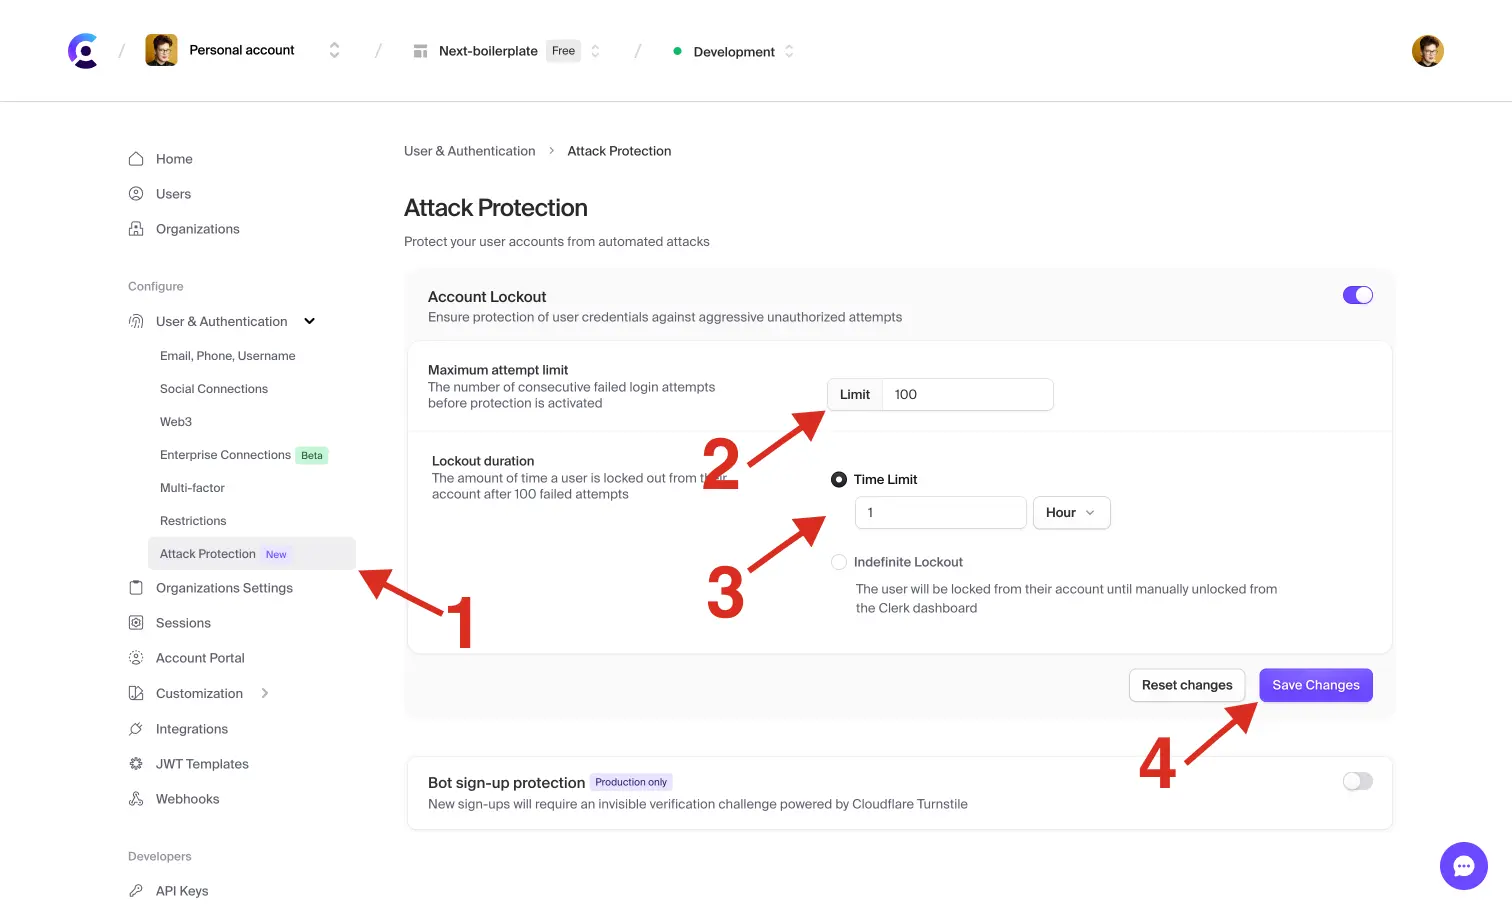Open the Development environment switcher
Viewport: 1512px width, 914px height.
click(x=734, y=52)
